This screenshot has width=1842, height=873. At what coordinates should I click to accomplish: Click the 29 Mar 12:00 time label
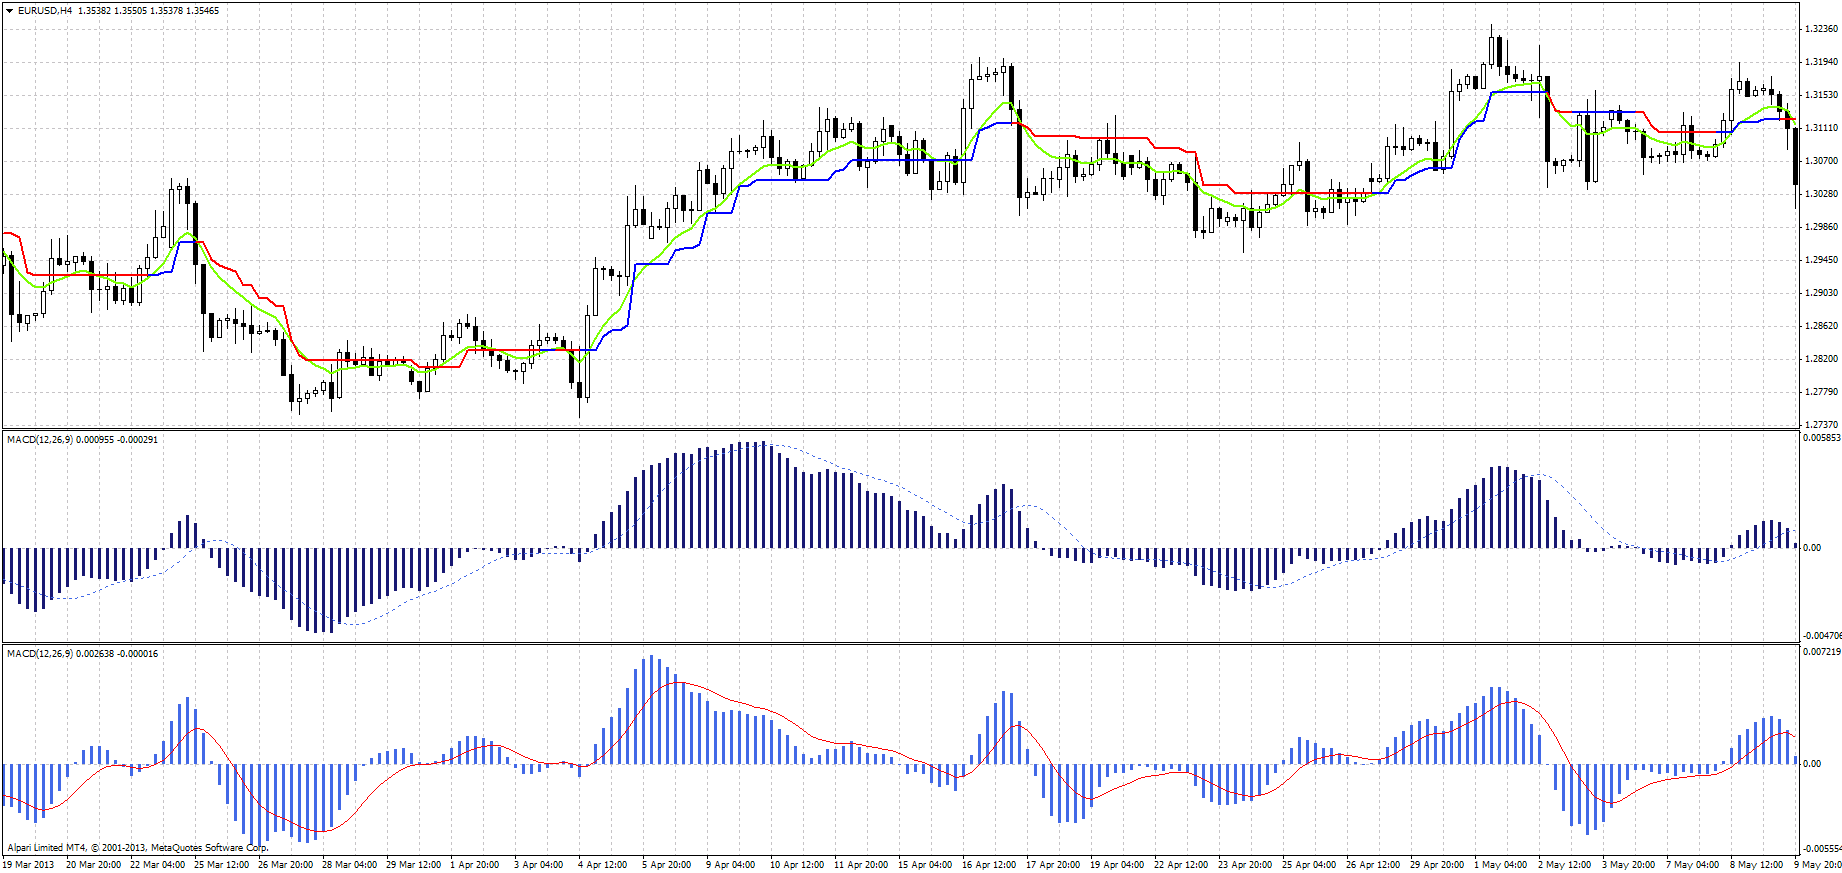click(413, 865)
